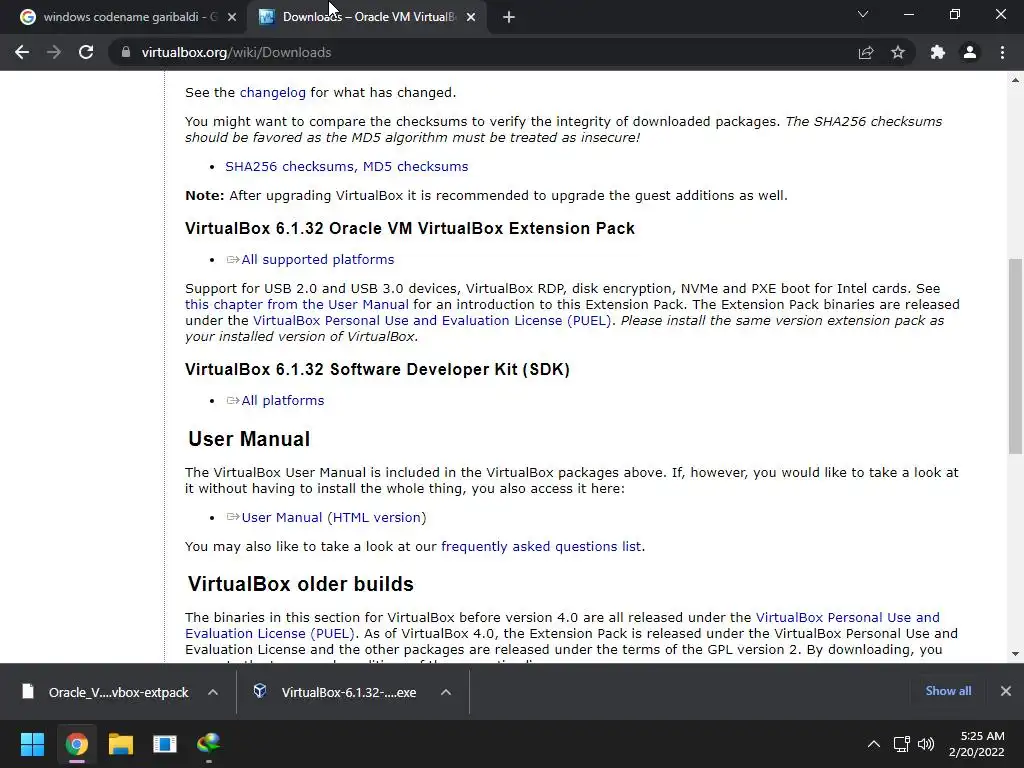Click the VirtualBox older builds heading
This screenshot has width=1024, height=768.
[300, 584]
